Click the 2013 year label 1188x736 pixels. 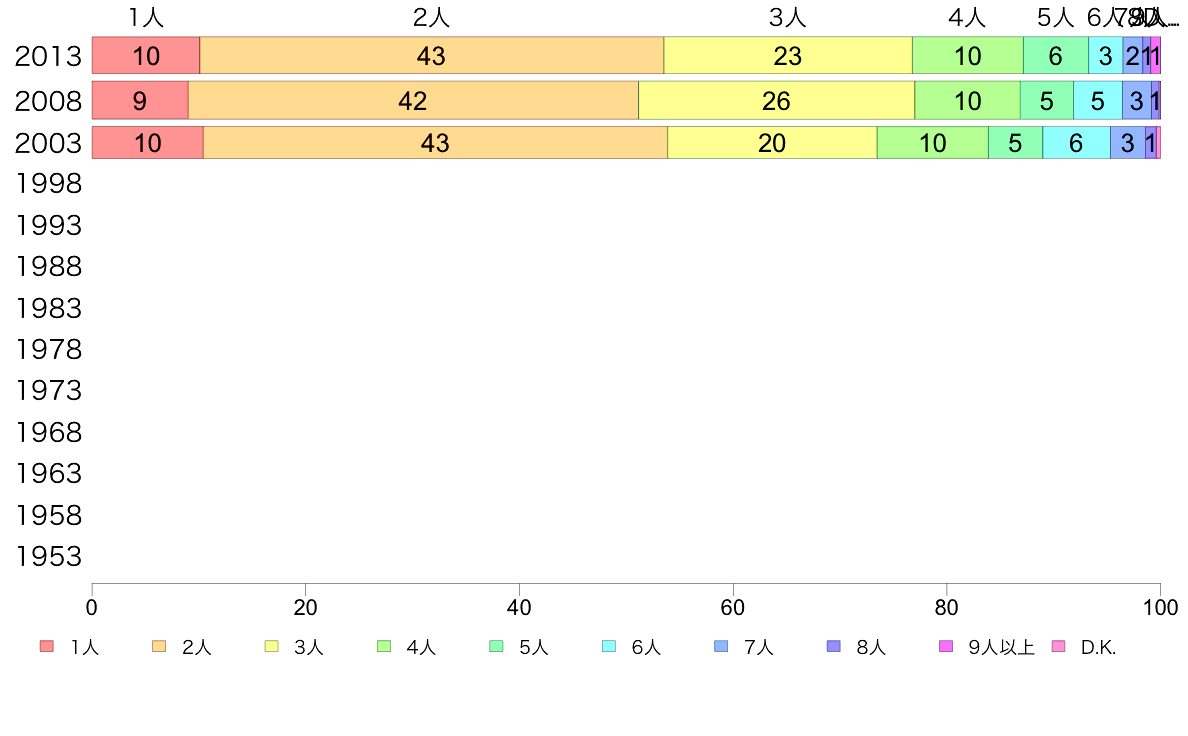[48, 56]
